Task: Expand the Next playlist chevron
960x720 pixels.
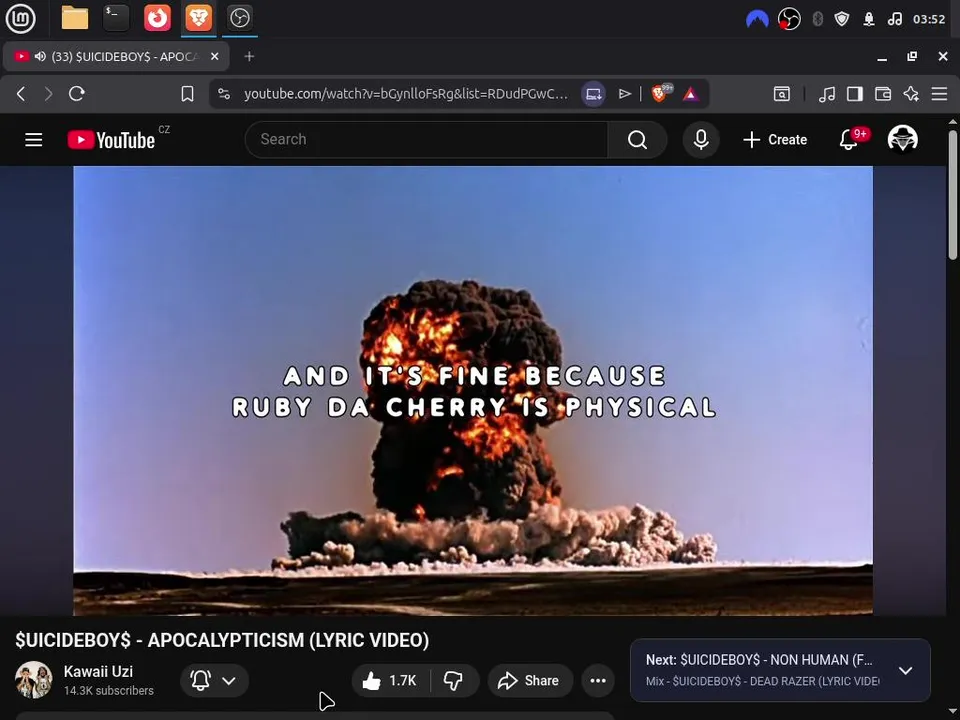Action: (x=906, y=670)
